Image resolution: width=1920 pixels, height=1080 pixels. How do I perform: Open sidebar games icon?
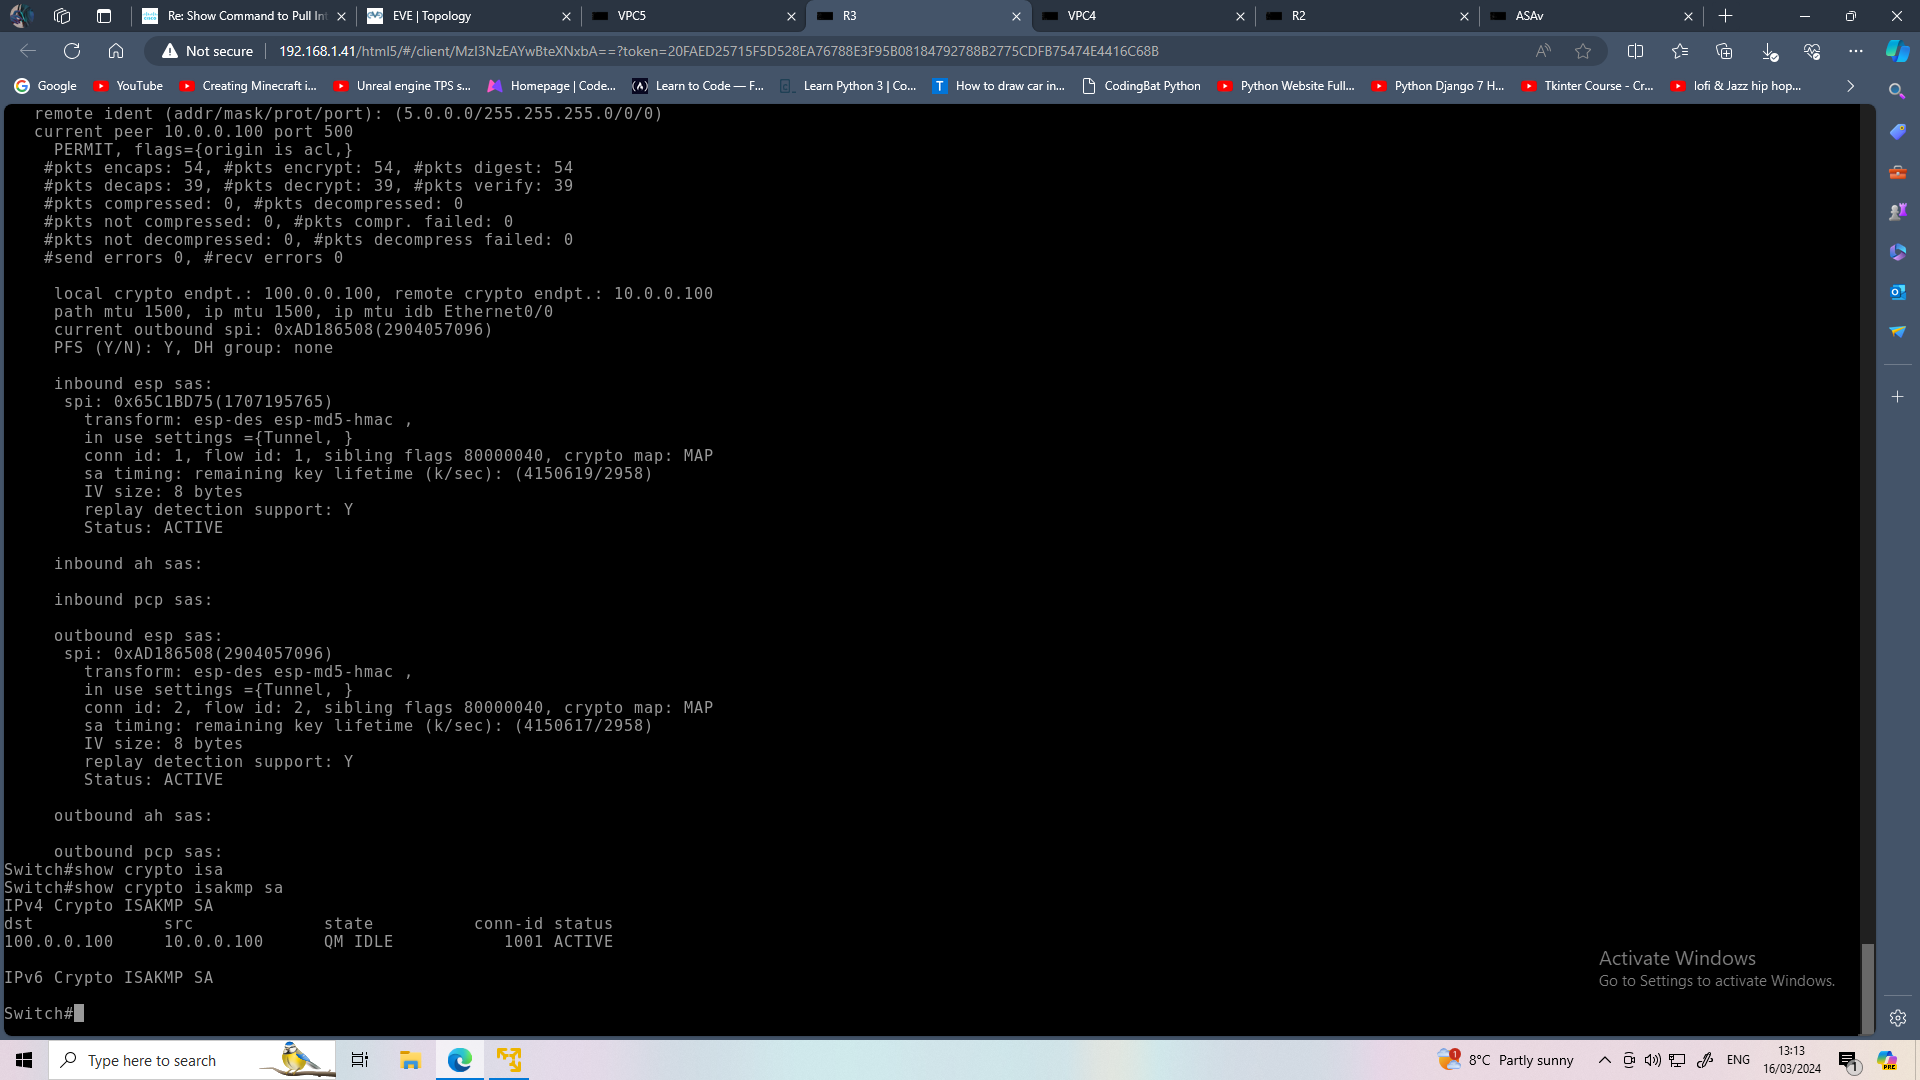pos(1897,212)
